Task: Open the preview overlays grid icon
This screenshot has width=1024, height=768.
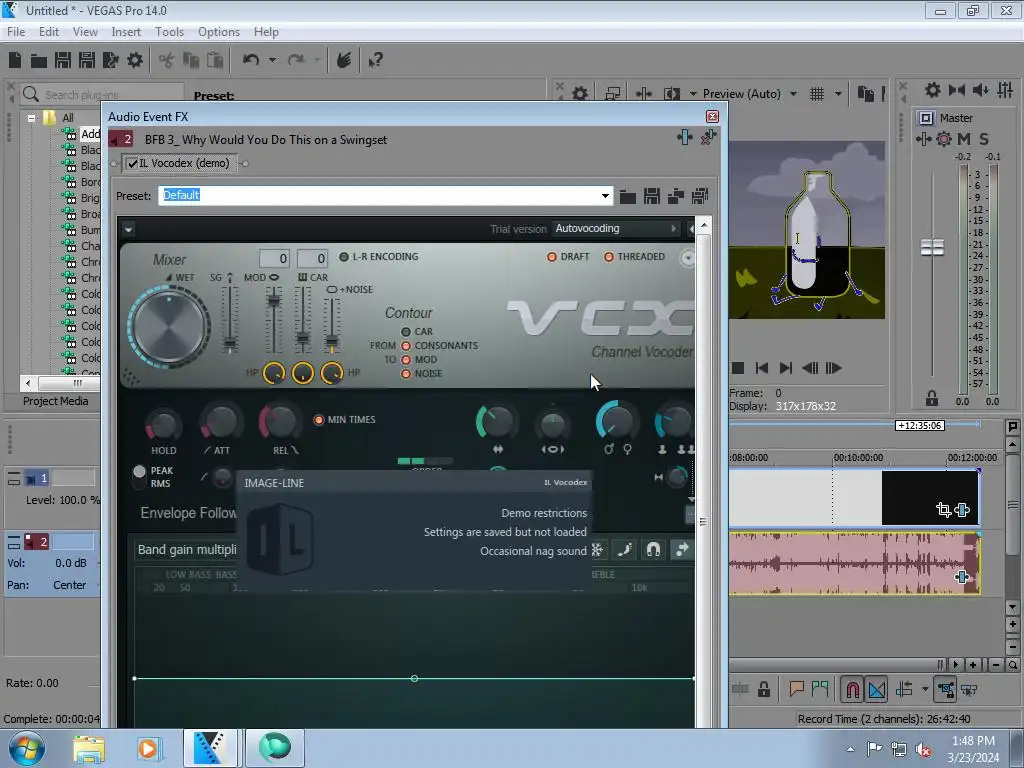Action: (x=816, y=94)
